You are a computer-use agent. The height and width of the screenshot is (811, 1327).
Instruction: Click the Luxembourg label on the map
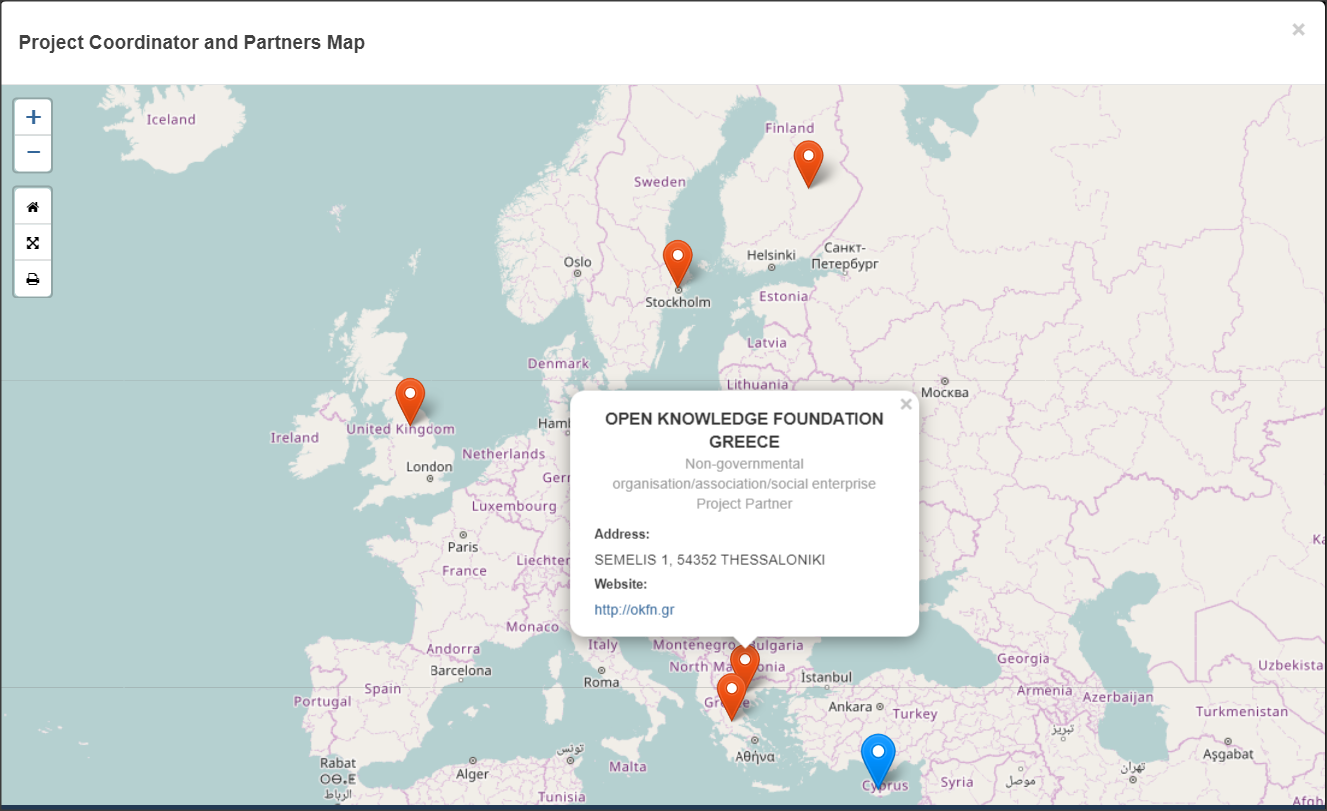(514, 506)
